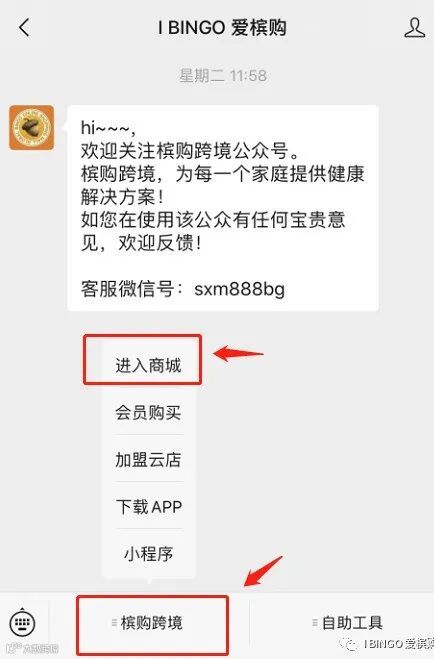
Task: Open the account profile person icon
Action: click(414, 28)
